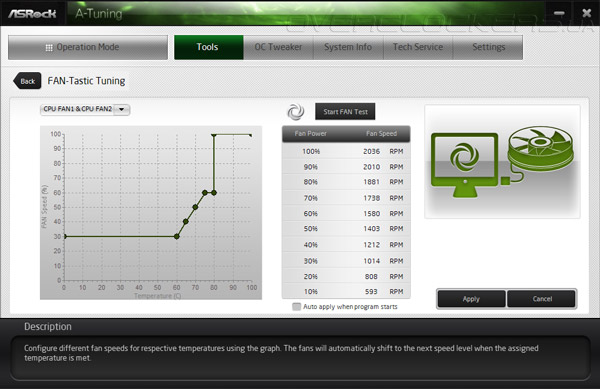Click the fan selector dropdown arrow

coord(122,109)
